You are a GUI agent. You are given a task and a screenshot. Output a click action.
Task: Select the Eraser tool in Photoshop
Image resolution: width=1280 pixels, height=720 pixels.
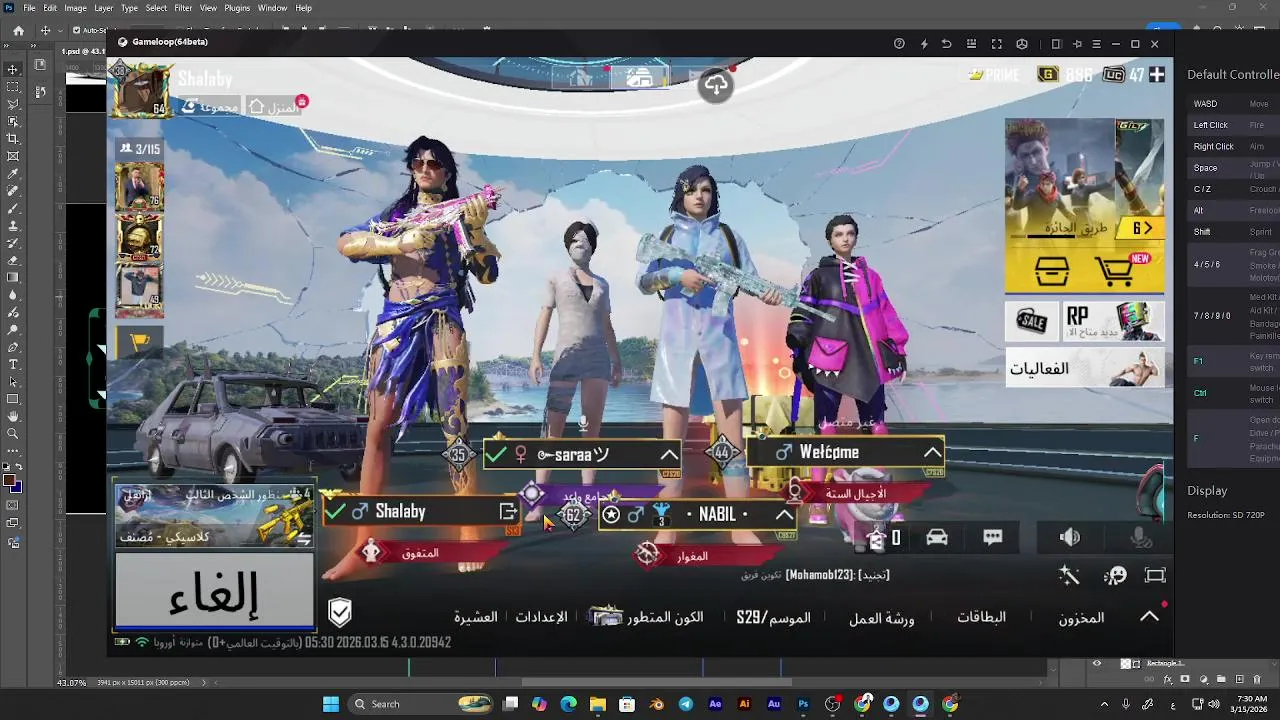pos(13,260)
